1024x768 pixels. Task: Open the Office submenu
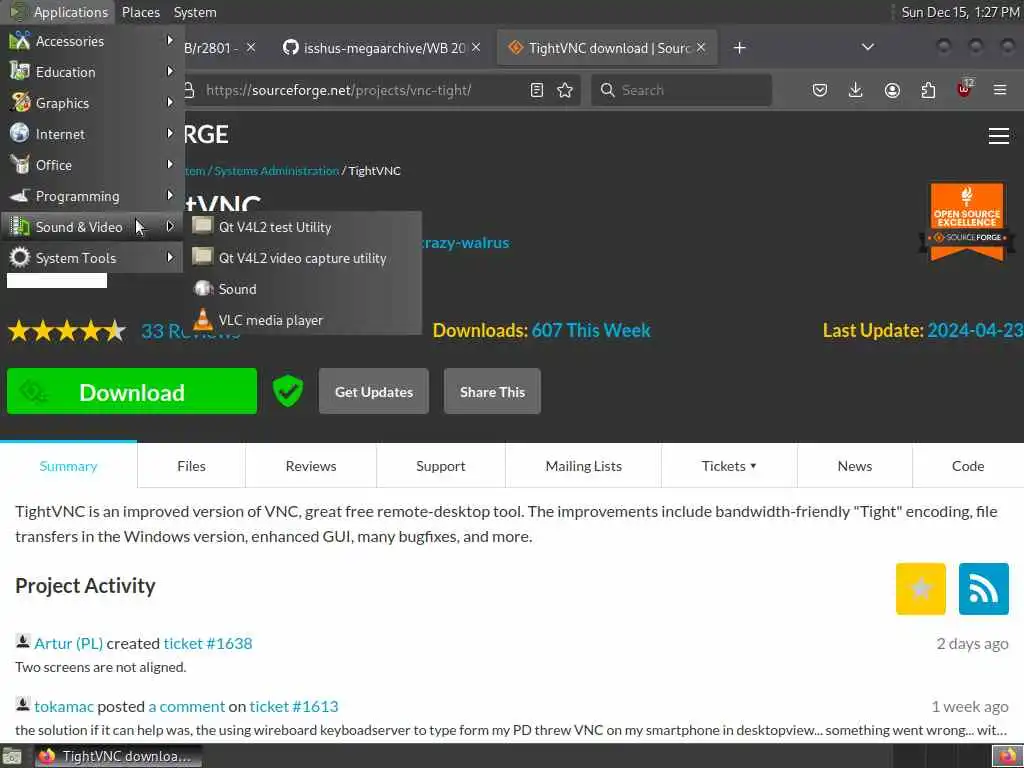[91, 165]
